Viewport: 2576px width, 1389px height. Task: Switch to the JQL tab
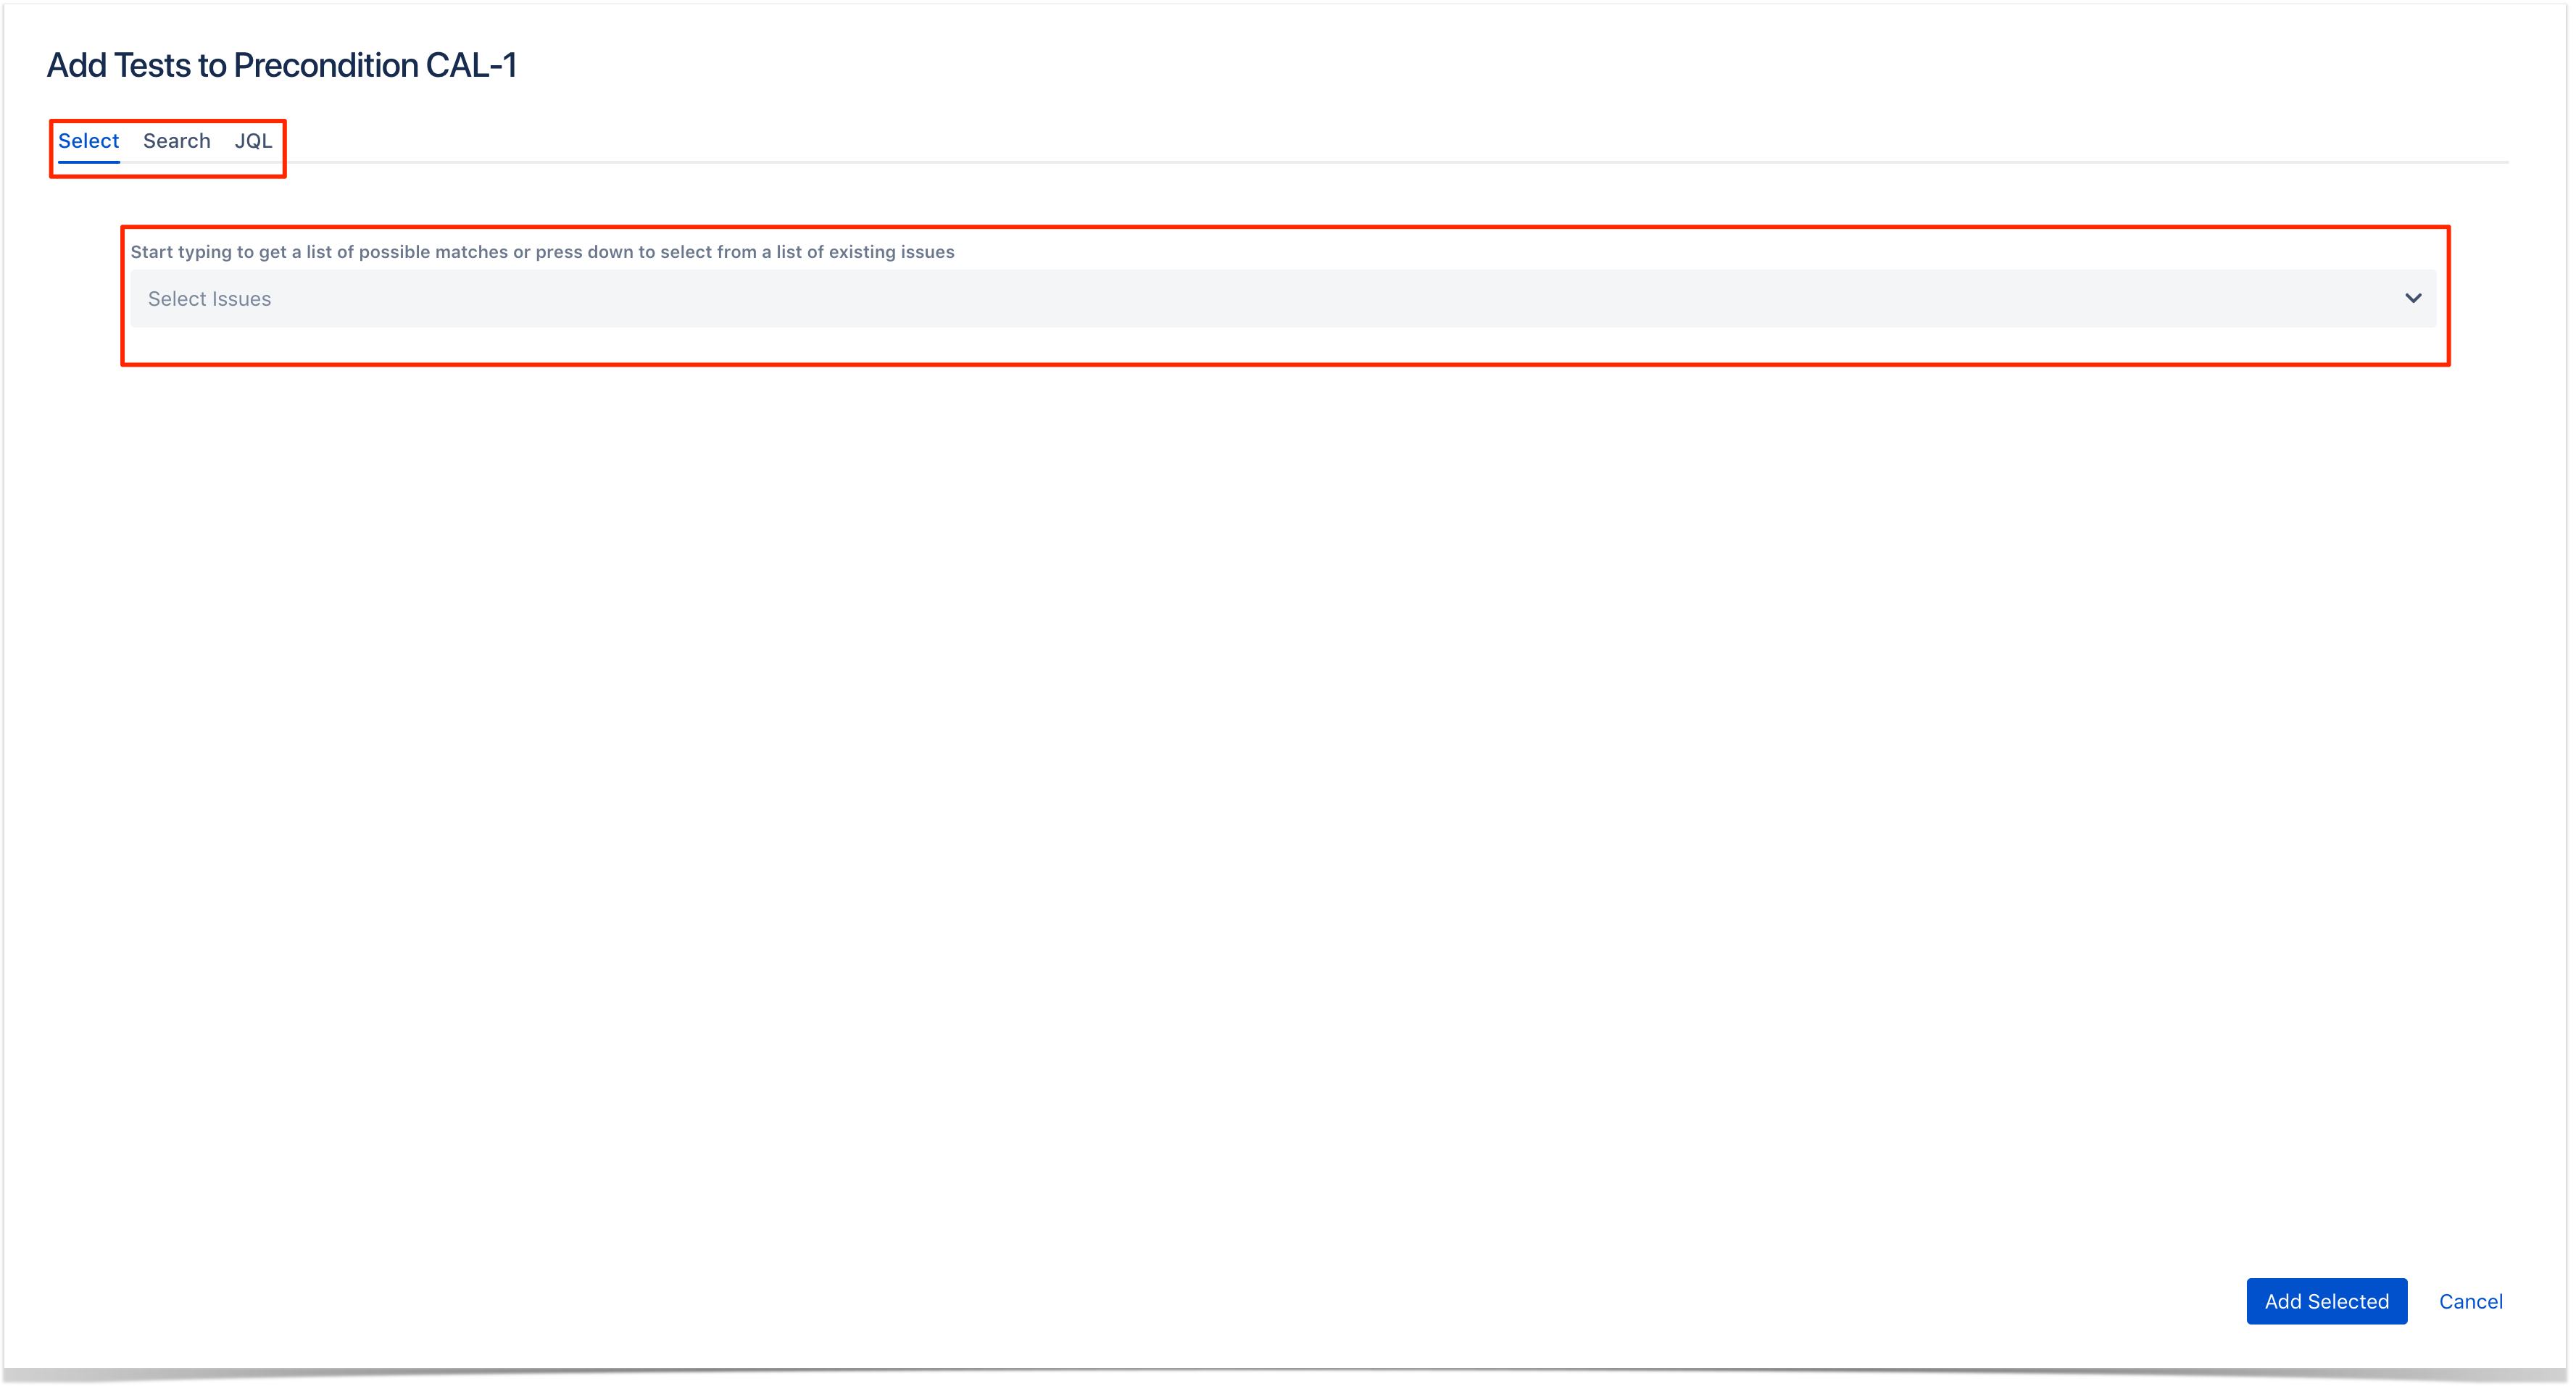click(253, 141)
